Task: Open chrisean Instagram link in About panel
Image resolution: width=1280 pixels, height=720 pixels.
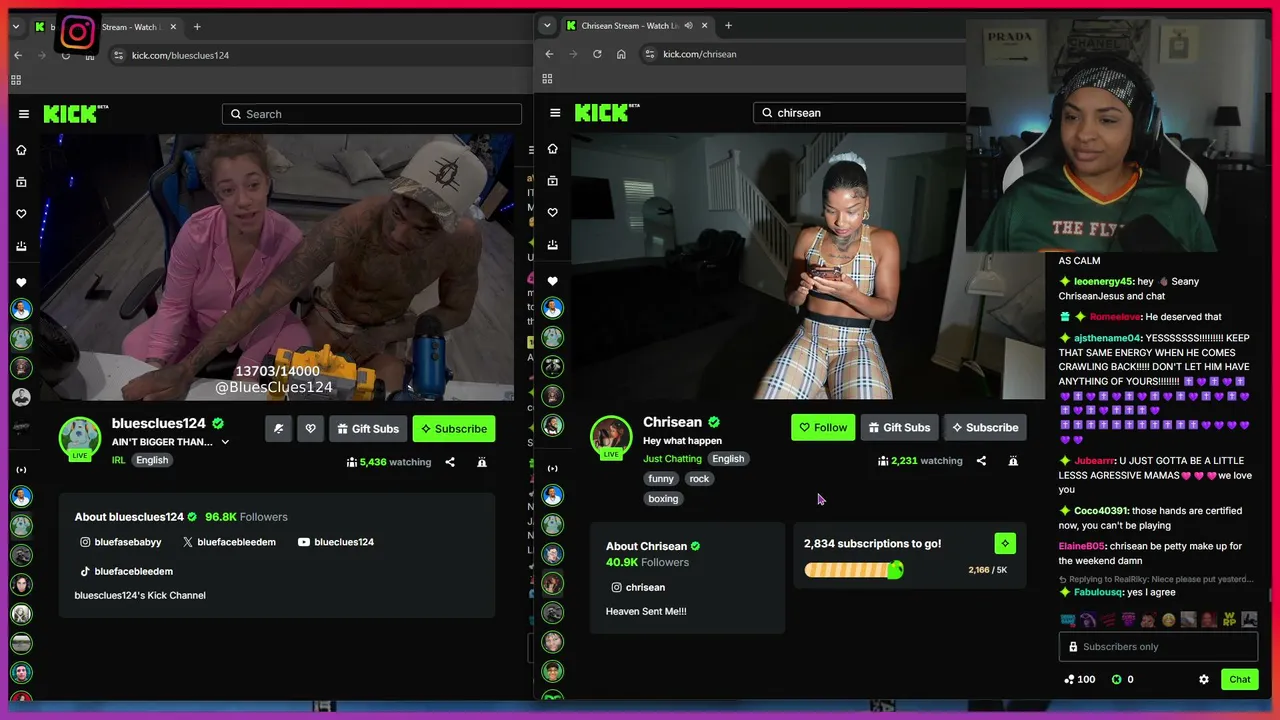Action: [x=638, y=587]
